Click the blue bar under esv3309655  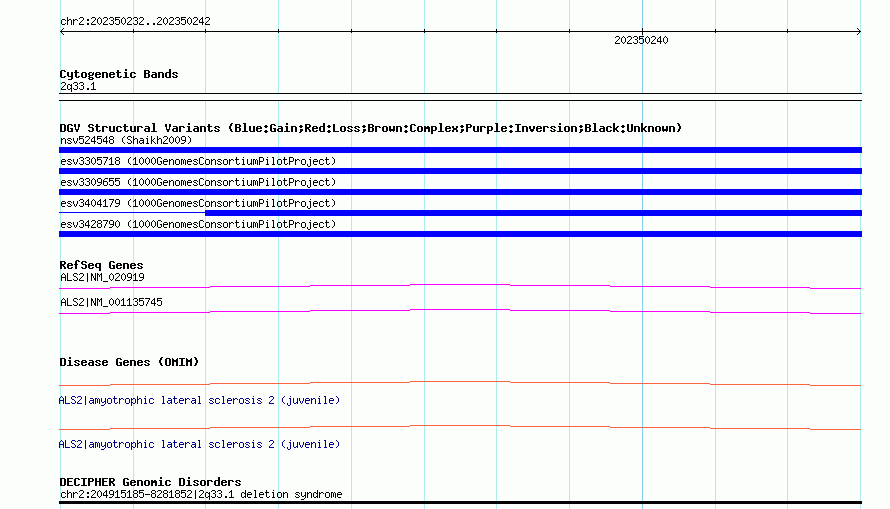coord(460,192)
